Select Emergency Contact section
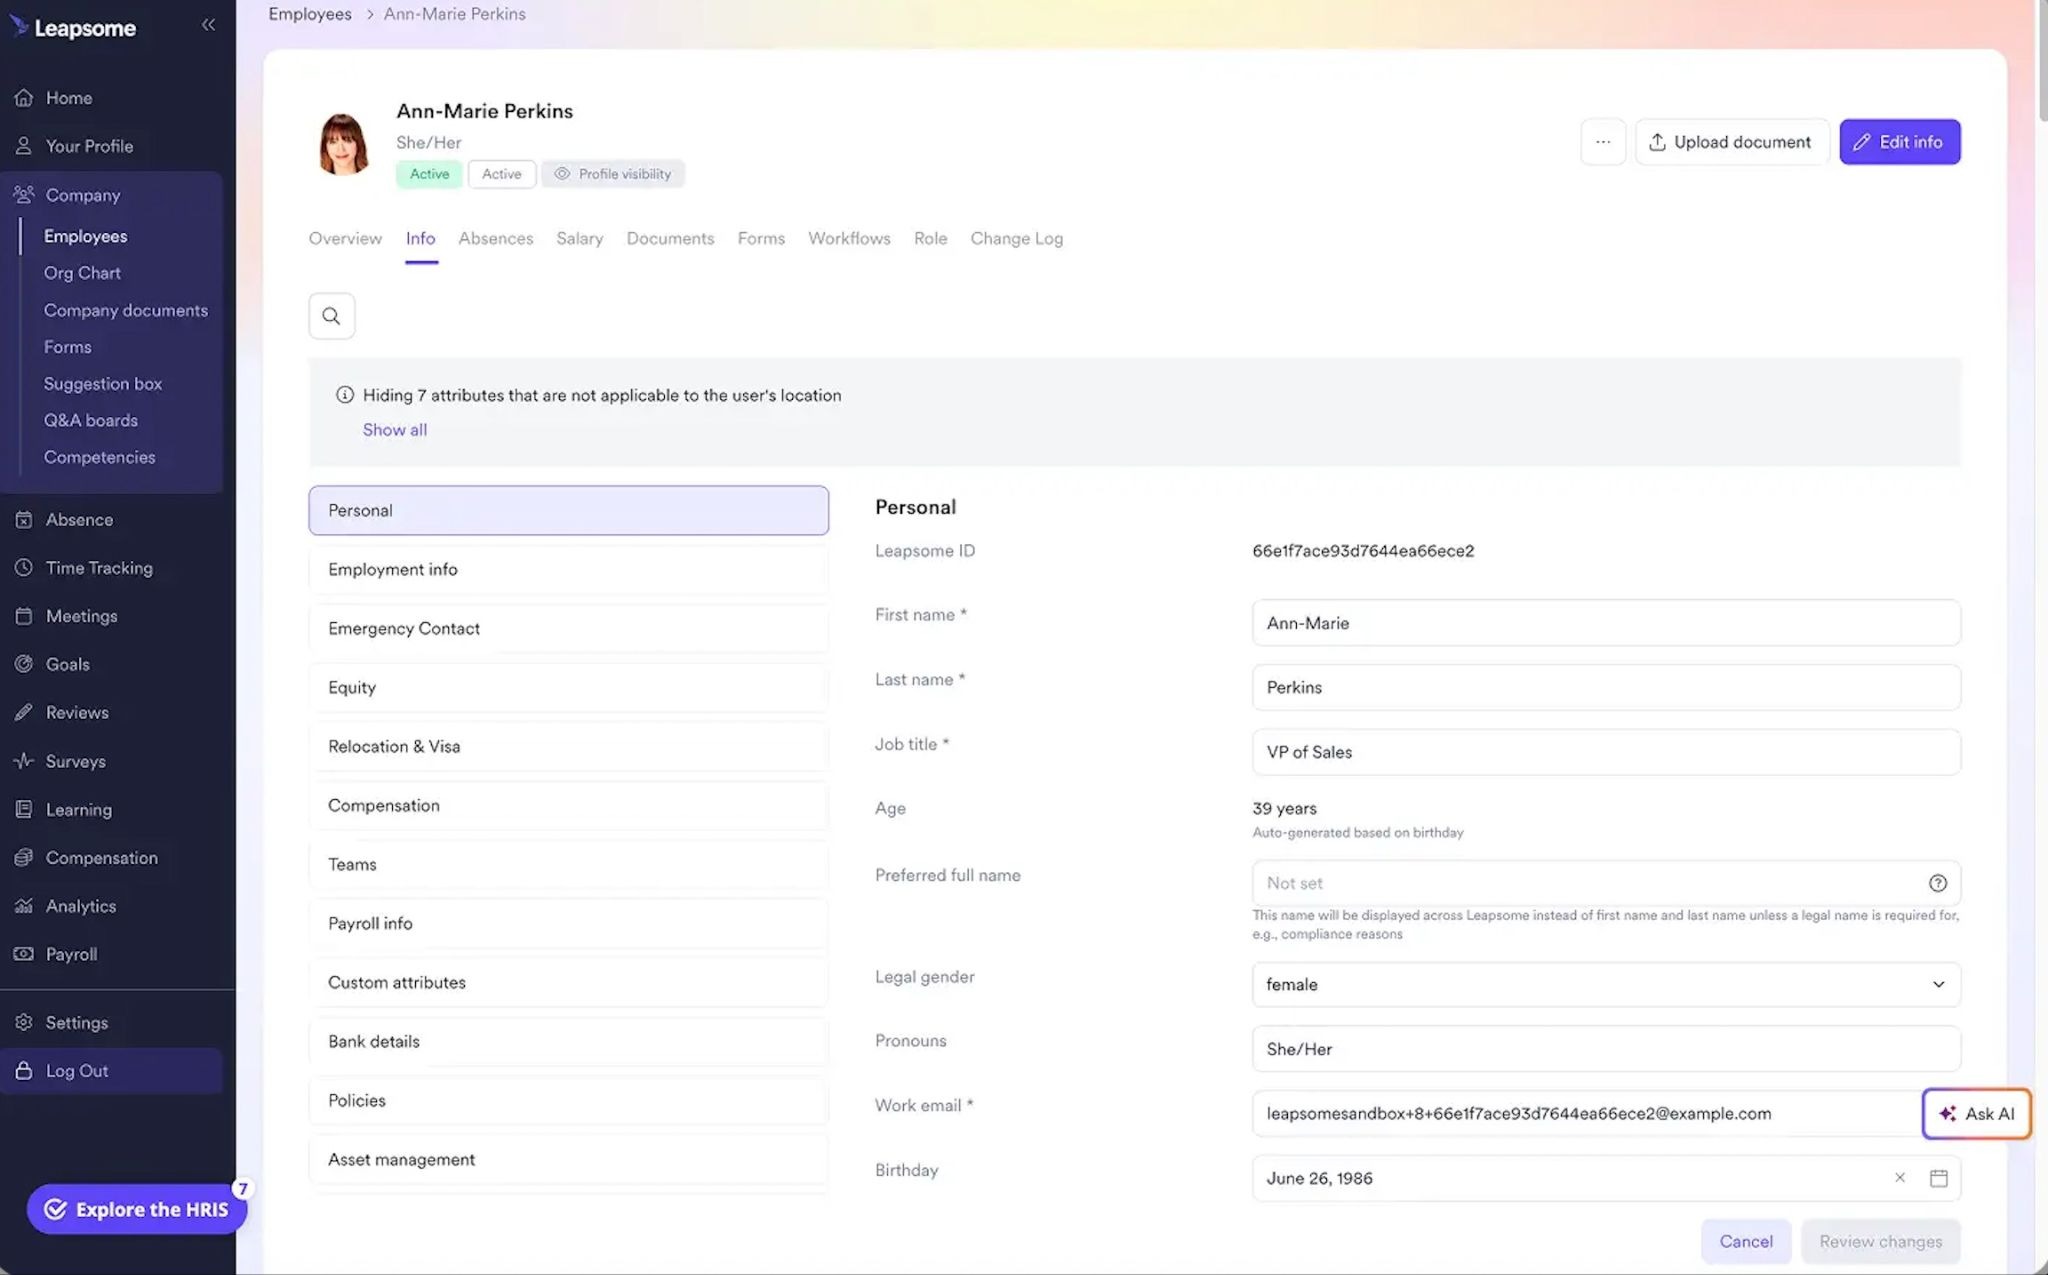2048x1275 pixels. coord(568,628)
